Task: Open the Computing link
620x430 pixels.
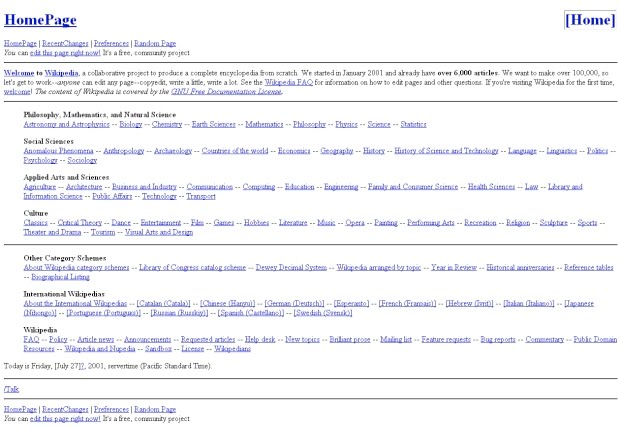Action: 259,187
